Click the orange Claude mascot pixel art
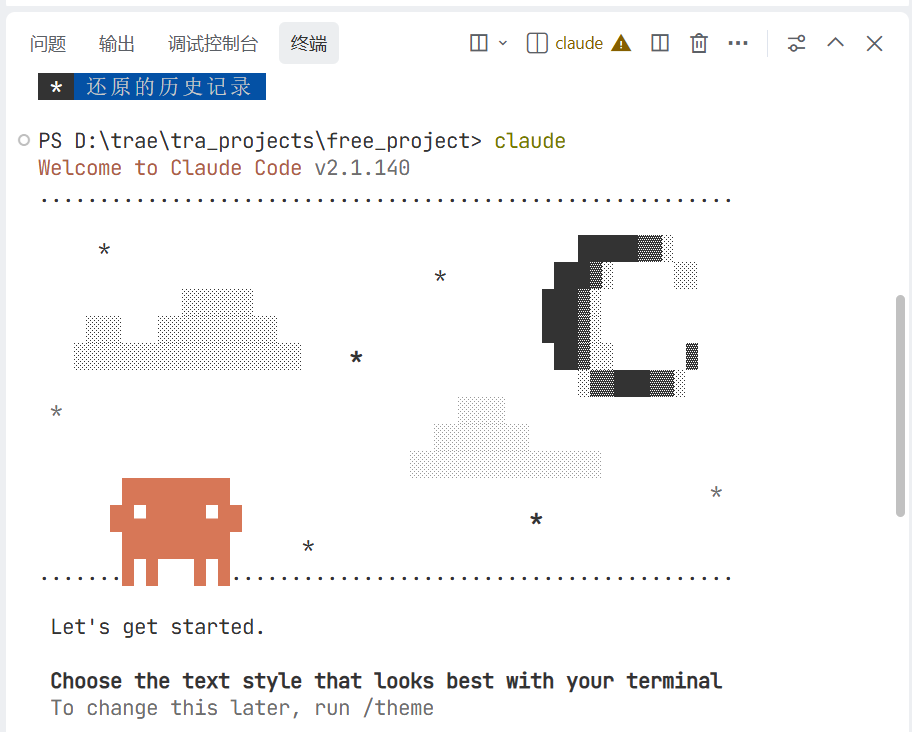This screenshot has height=732, width=912. pyautogui.click(x=176, y=531)
